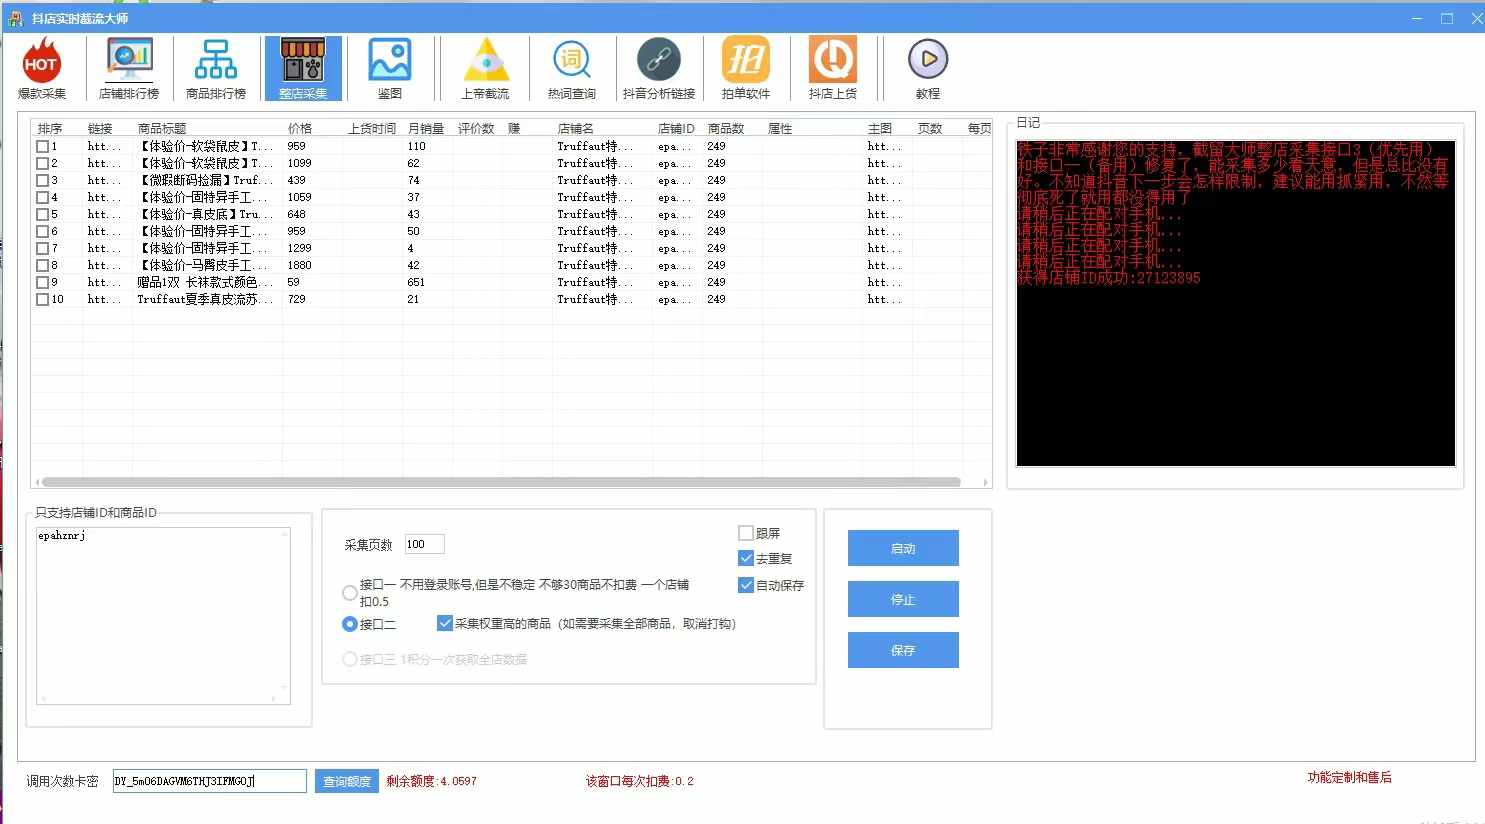Screen dimensions: 1485x824
Task: Click the 该窗口每次扣费:0.2 text
Action: (x=640, y=781)
